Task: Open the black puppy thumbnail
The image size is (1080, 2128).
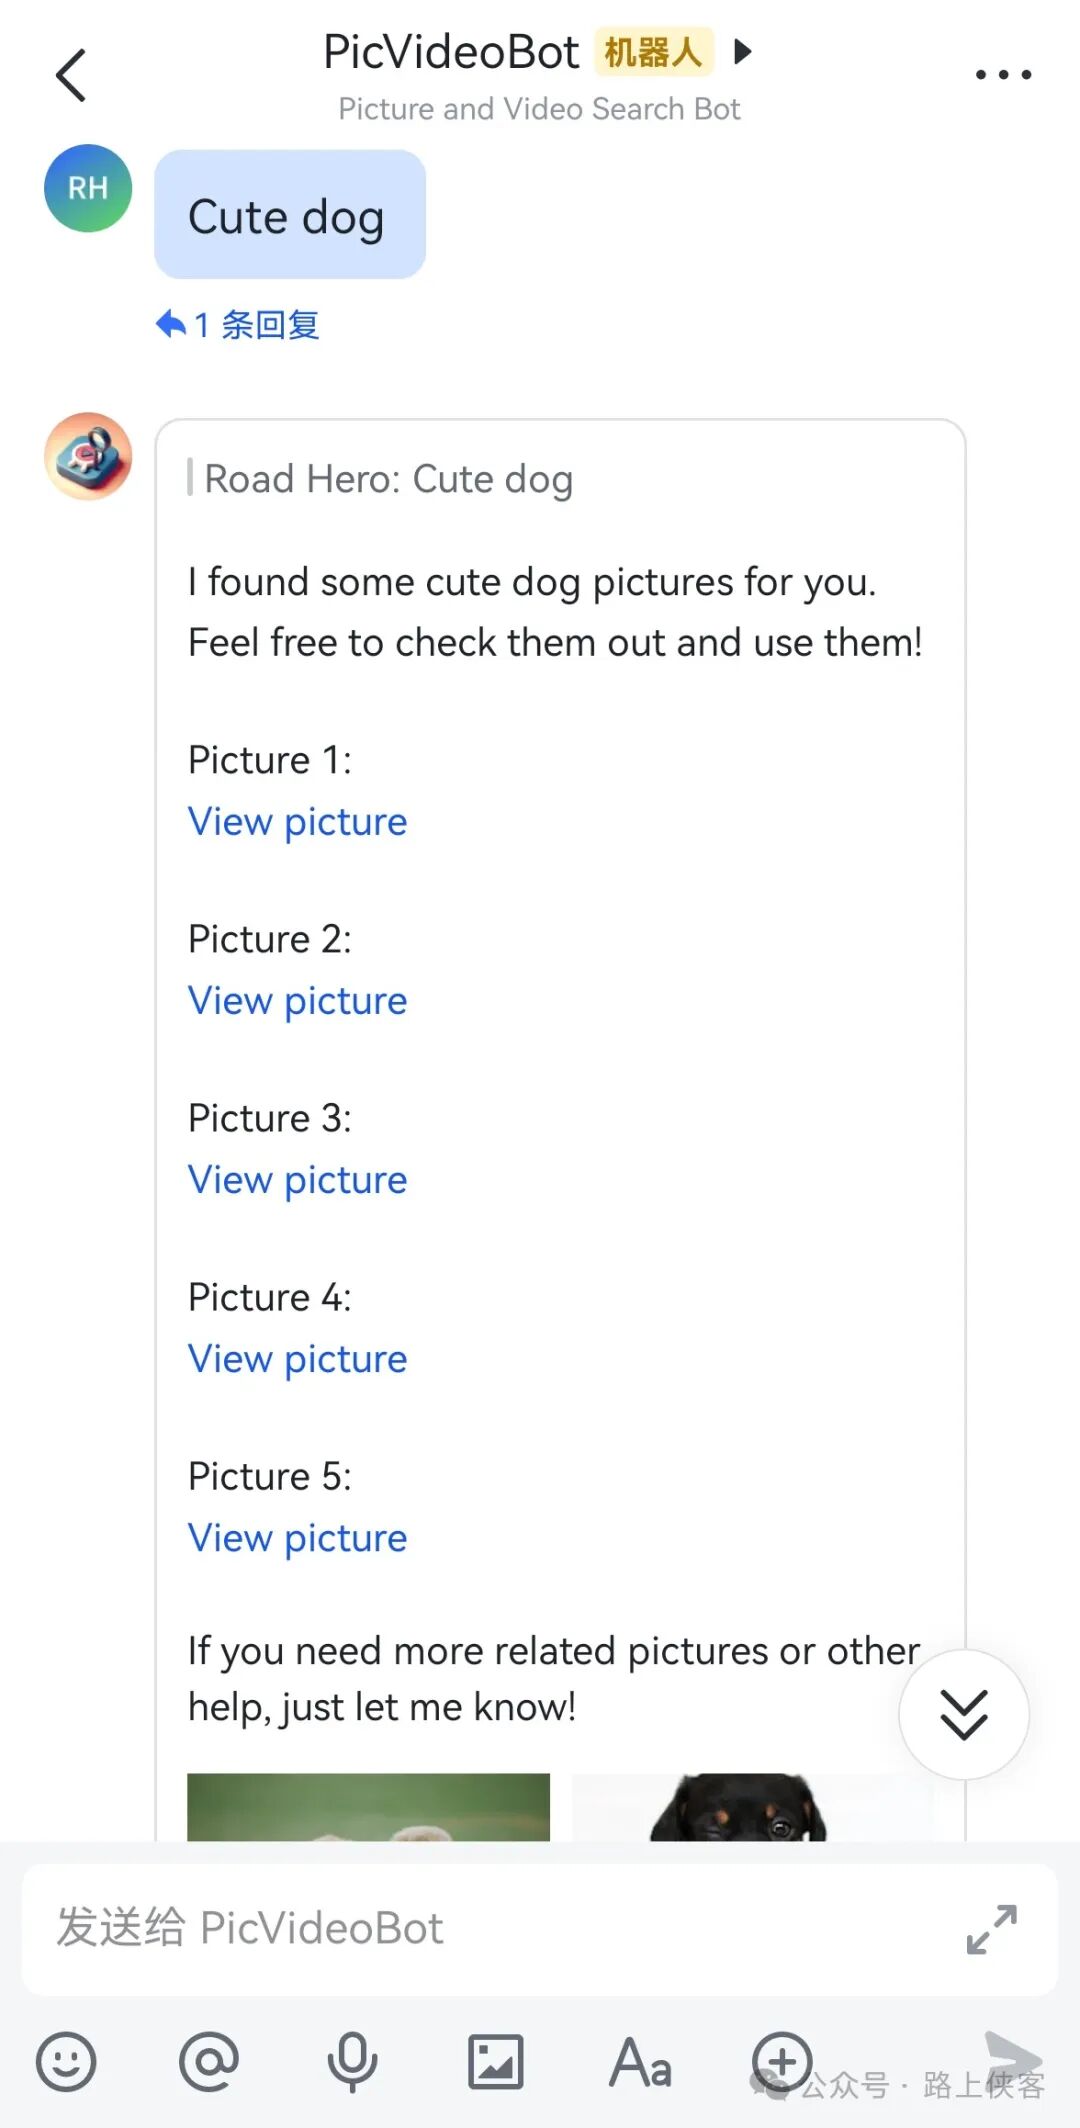Action: click(752, 1807)
